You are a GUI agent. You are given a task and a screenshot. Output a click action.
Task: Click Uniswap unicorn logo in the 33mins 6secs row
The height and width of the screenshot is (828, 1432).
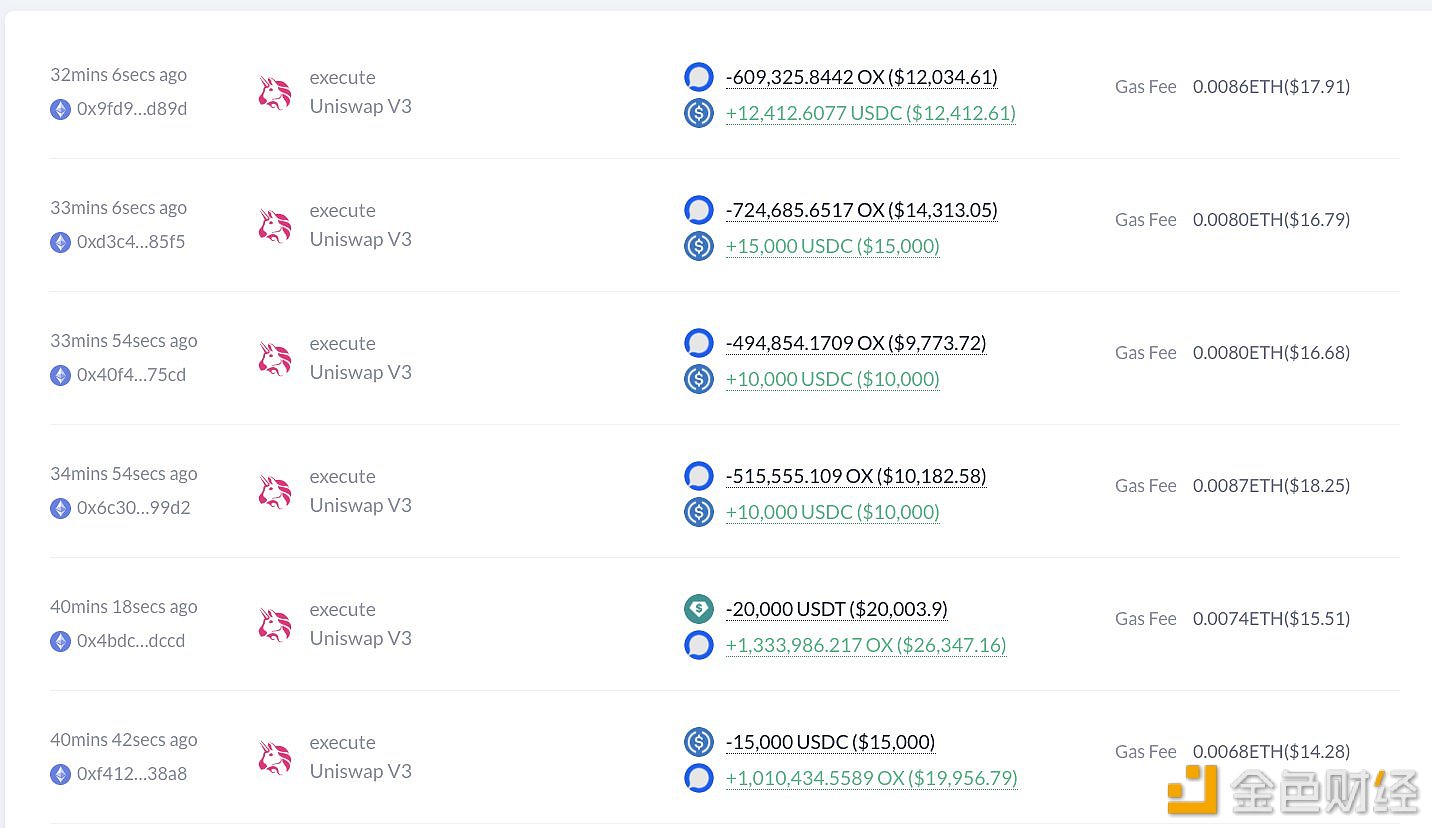(x=275, y=226)
